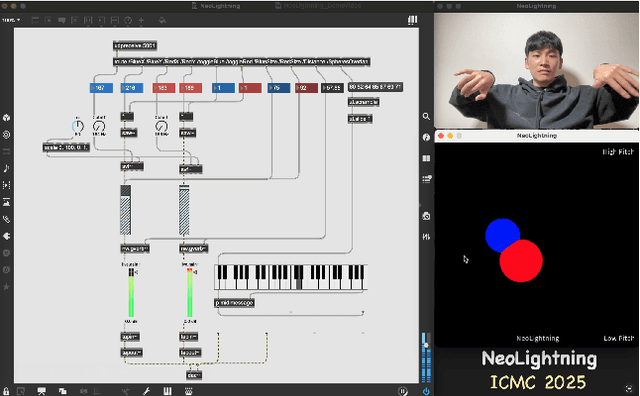Viewport: 640px width, 396px height.
Task: Click the NeoLightning_DemoVideo title bar tab
Action: point(318,6)
